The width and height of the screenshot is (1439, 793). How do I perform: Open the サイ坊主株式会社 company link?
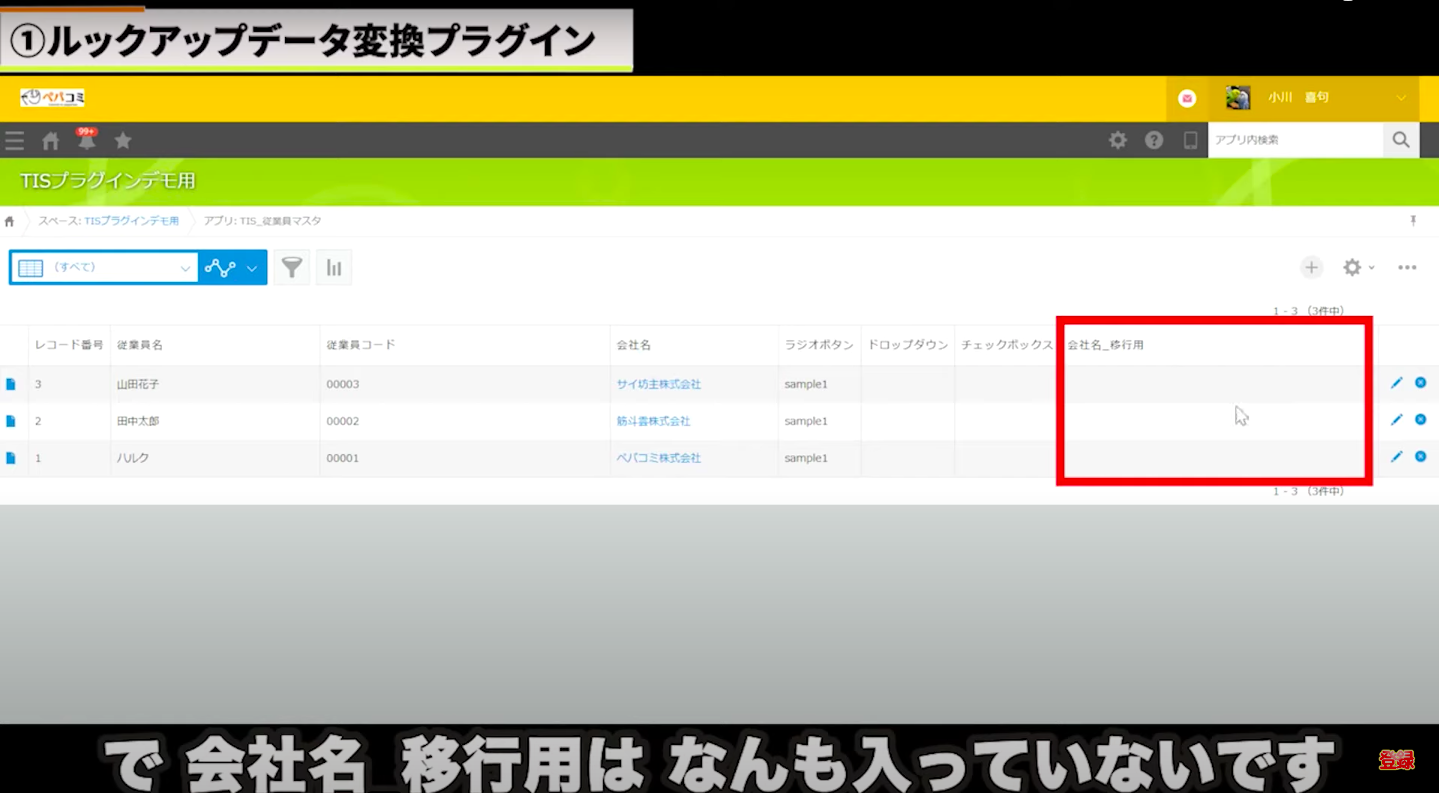point(658,384)
